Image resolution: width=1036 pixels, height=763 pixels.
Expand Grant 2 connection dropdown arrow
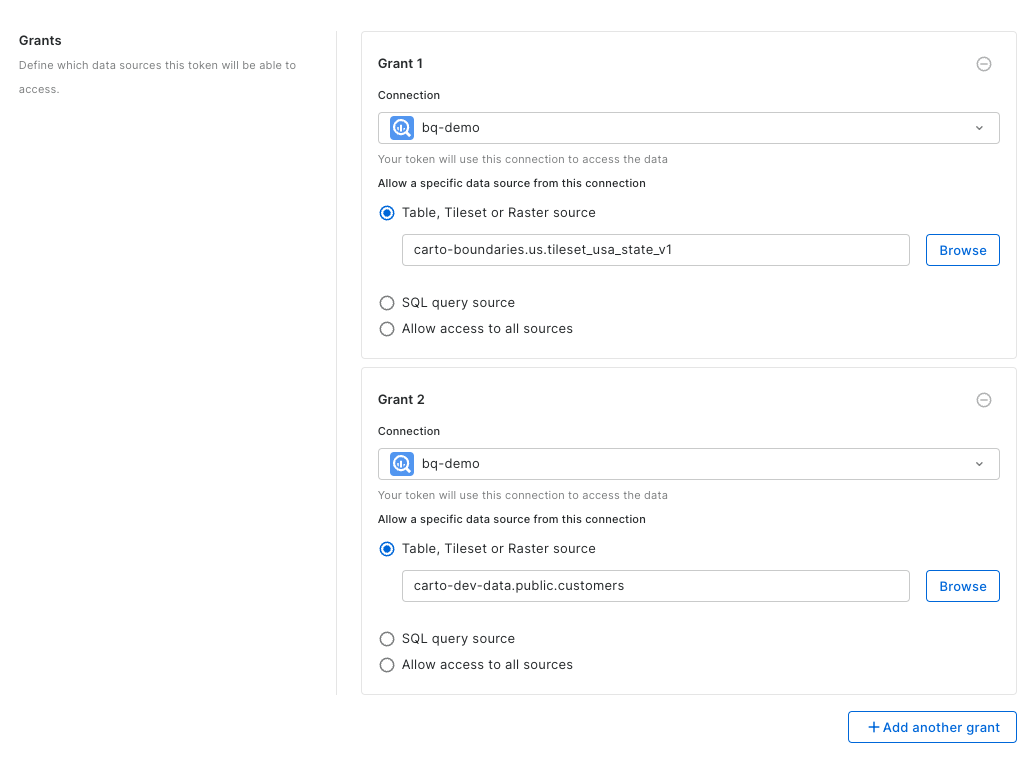(979, 464)
